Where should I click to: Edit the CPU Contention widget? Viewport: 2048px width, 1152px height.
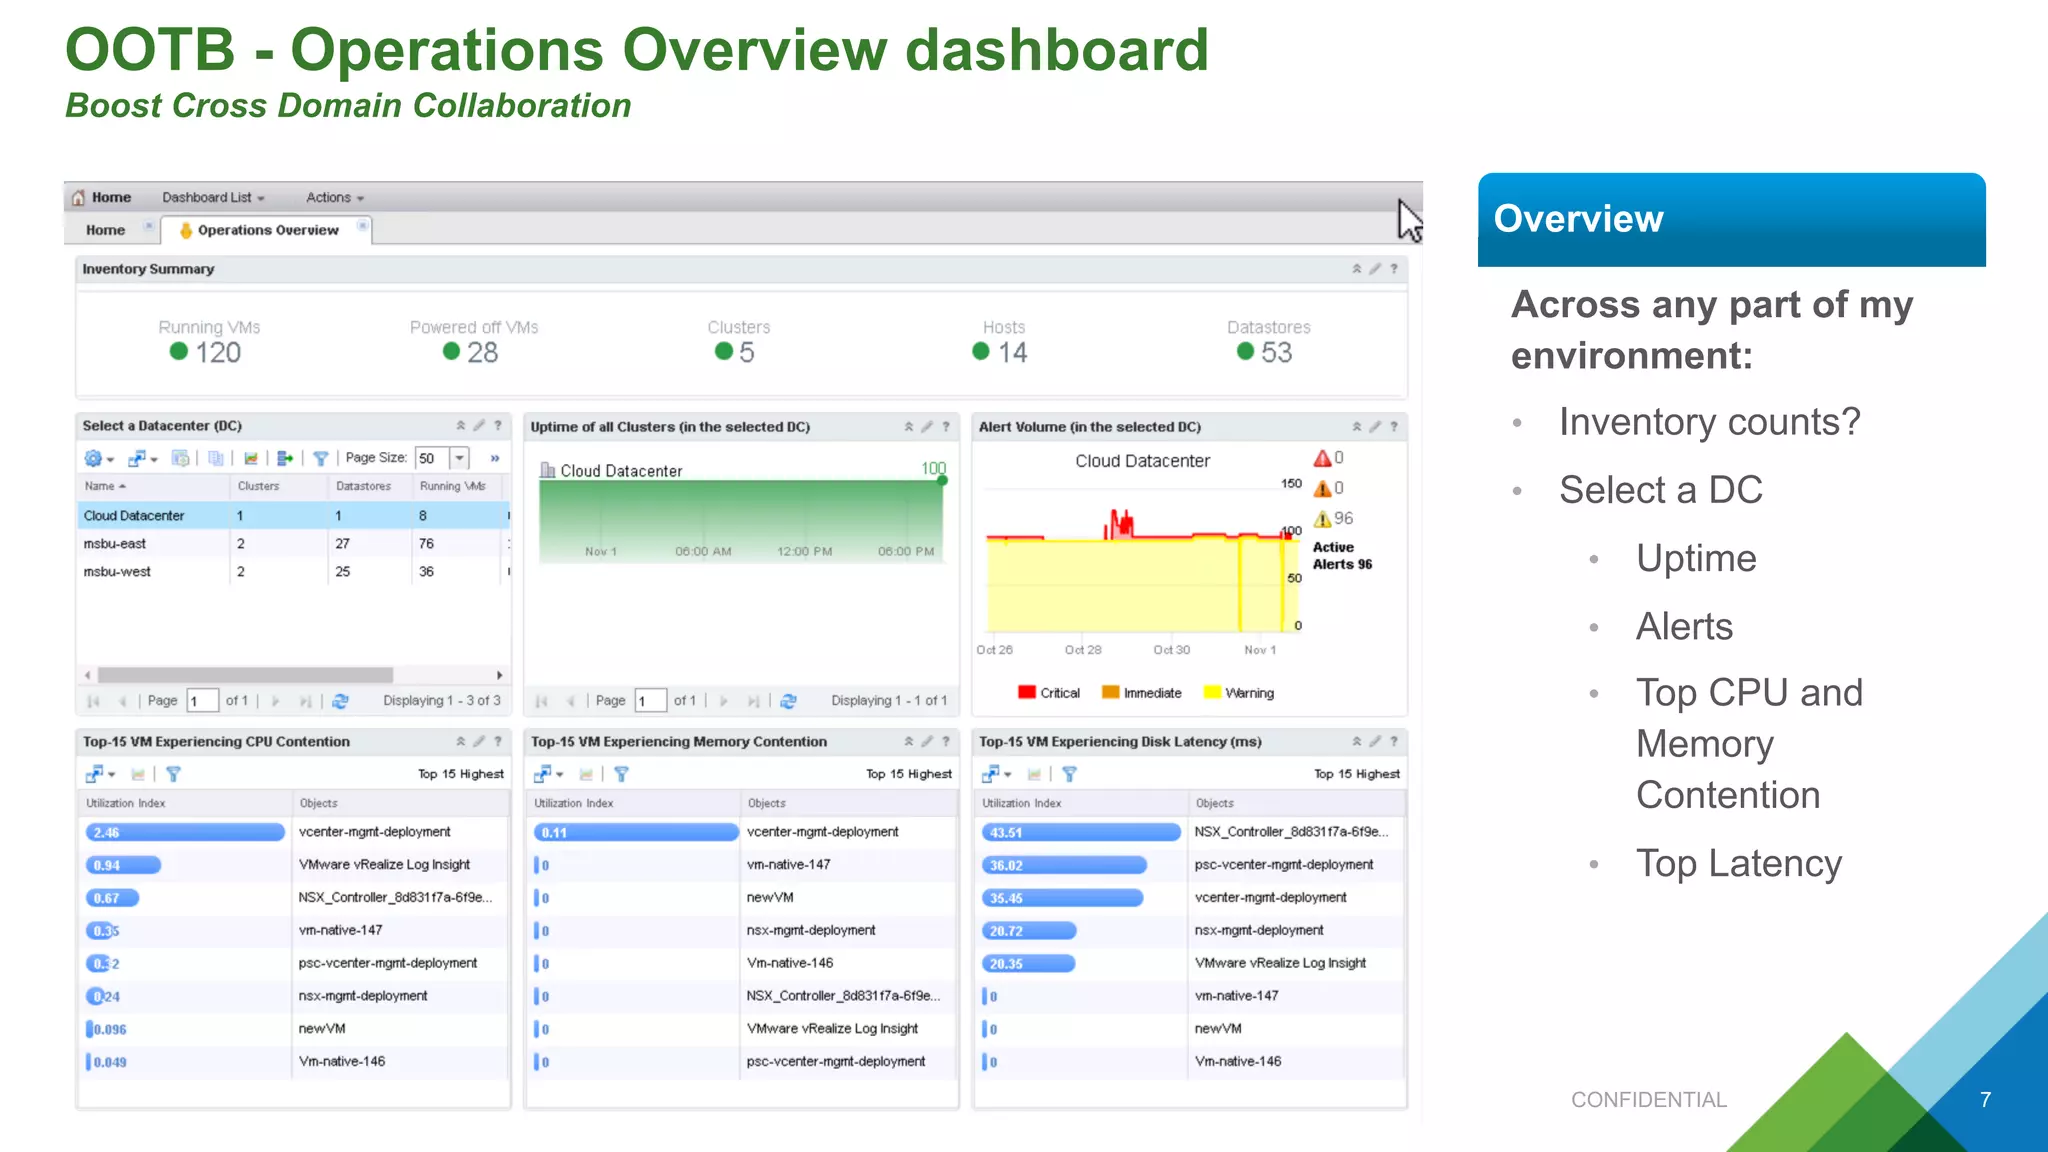click(479, 741)
